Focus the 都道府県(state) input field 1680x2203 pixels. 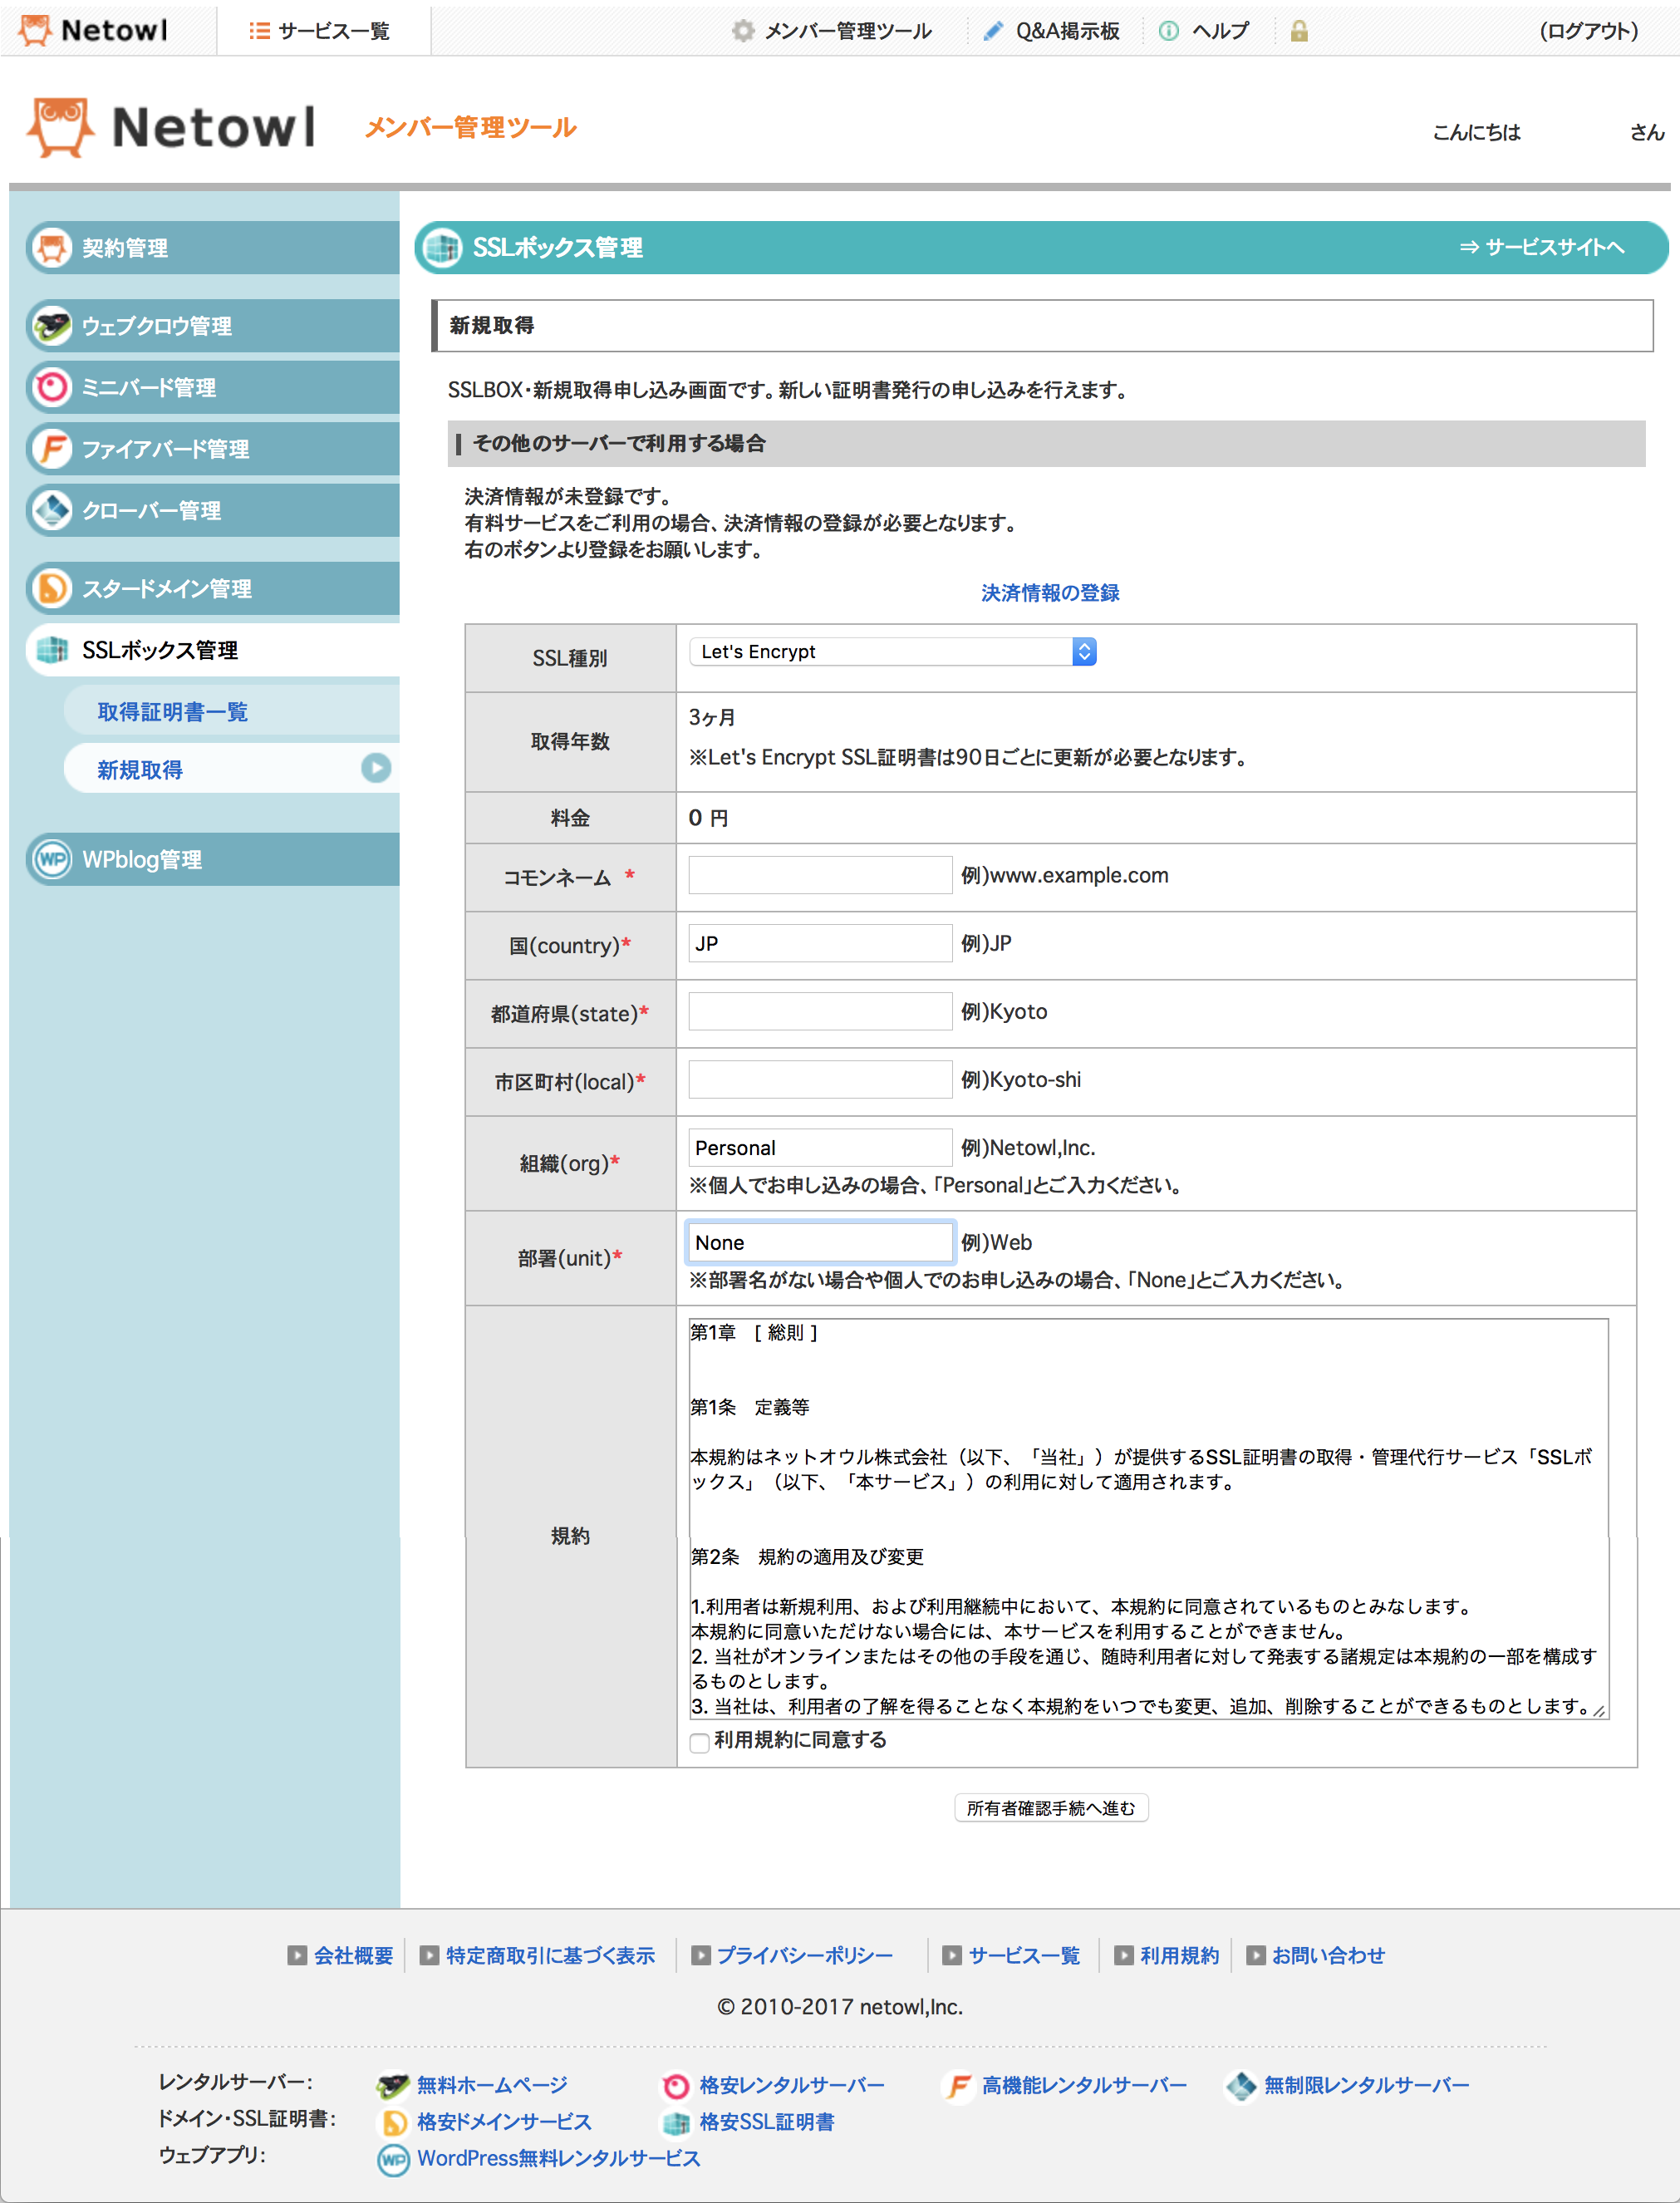pyautogui.click(x=820, y=1011)
